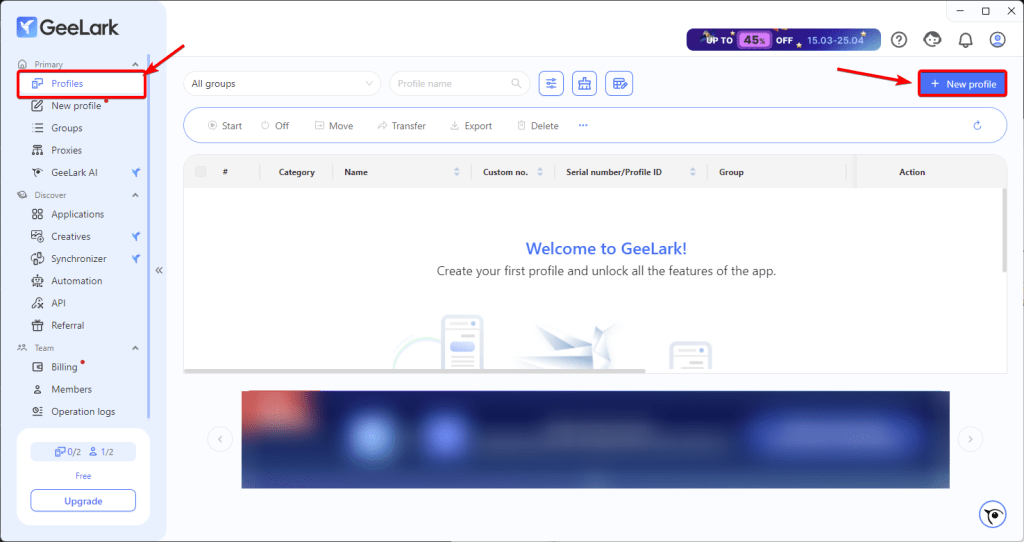Click Transfer in the action toolbar
1024x542 pixels.
point(402,125)
